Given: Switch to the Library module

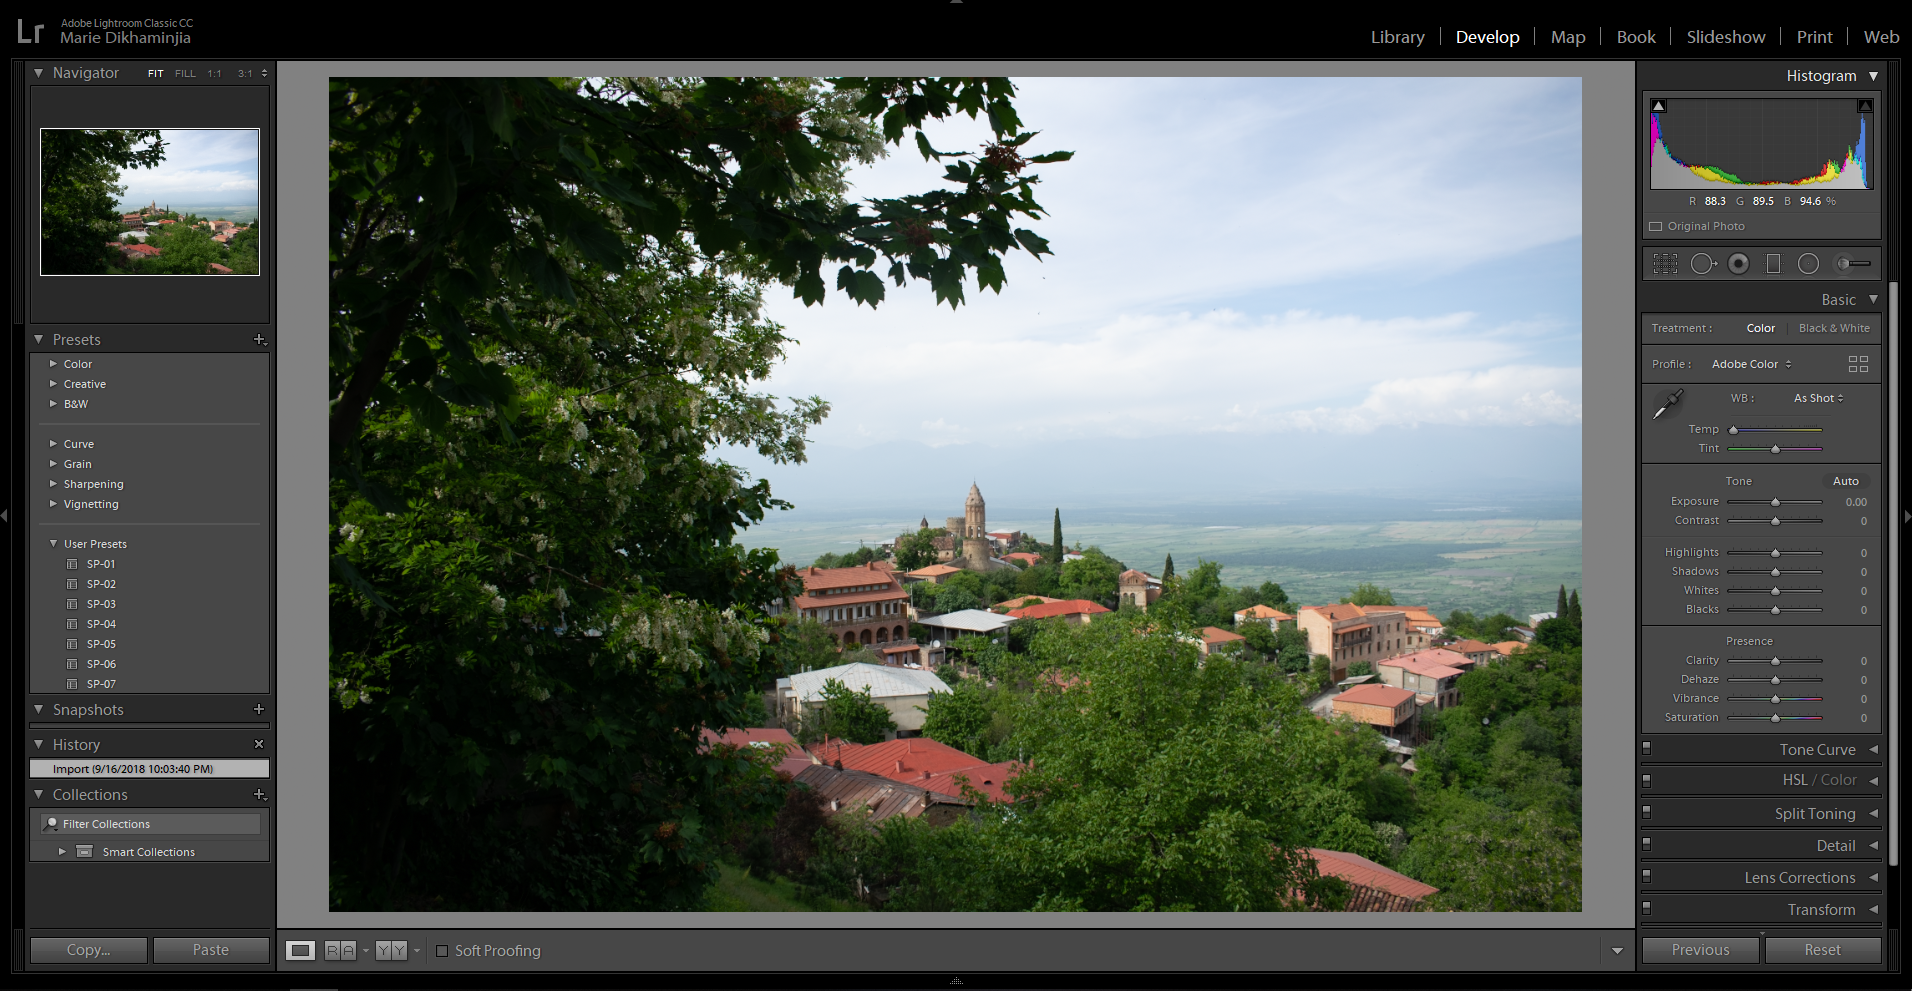Looking at the screenshot, I should [x=1397, y=37].
